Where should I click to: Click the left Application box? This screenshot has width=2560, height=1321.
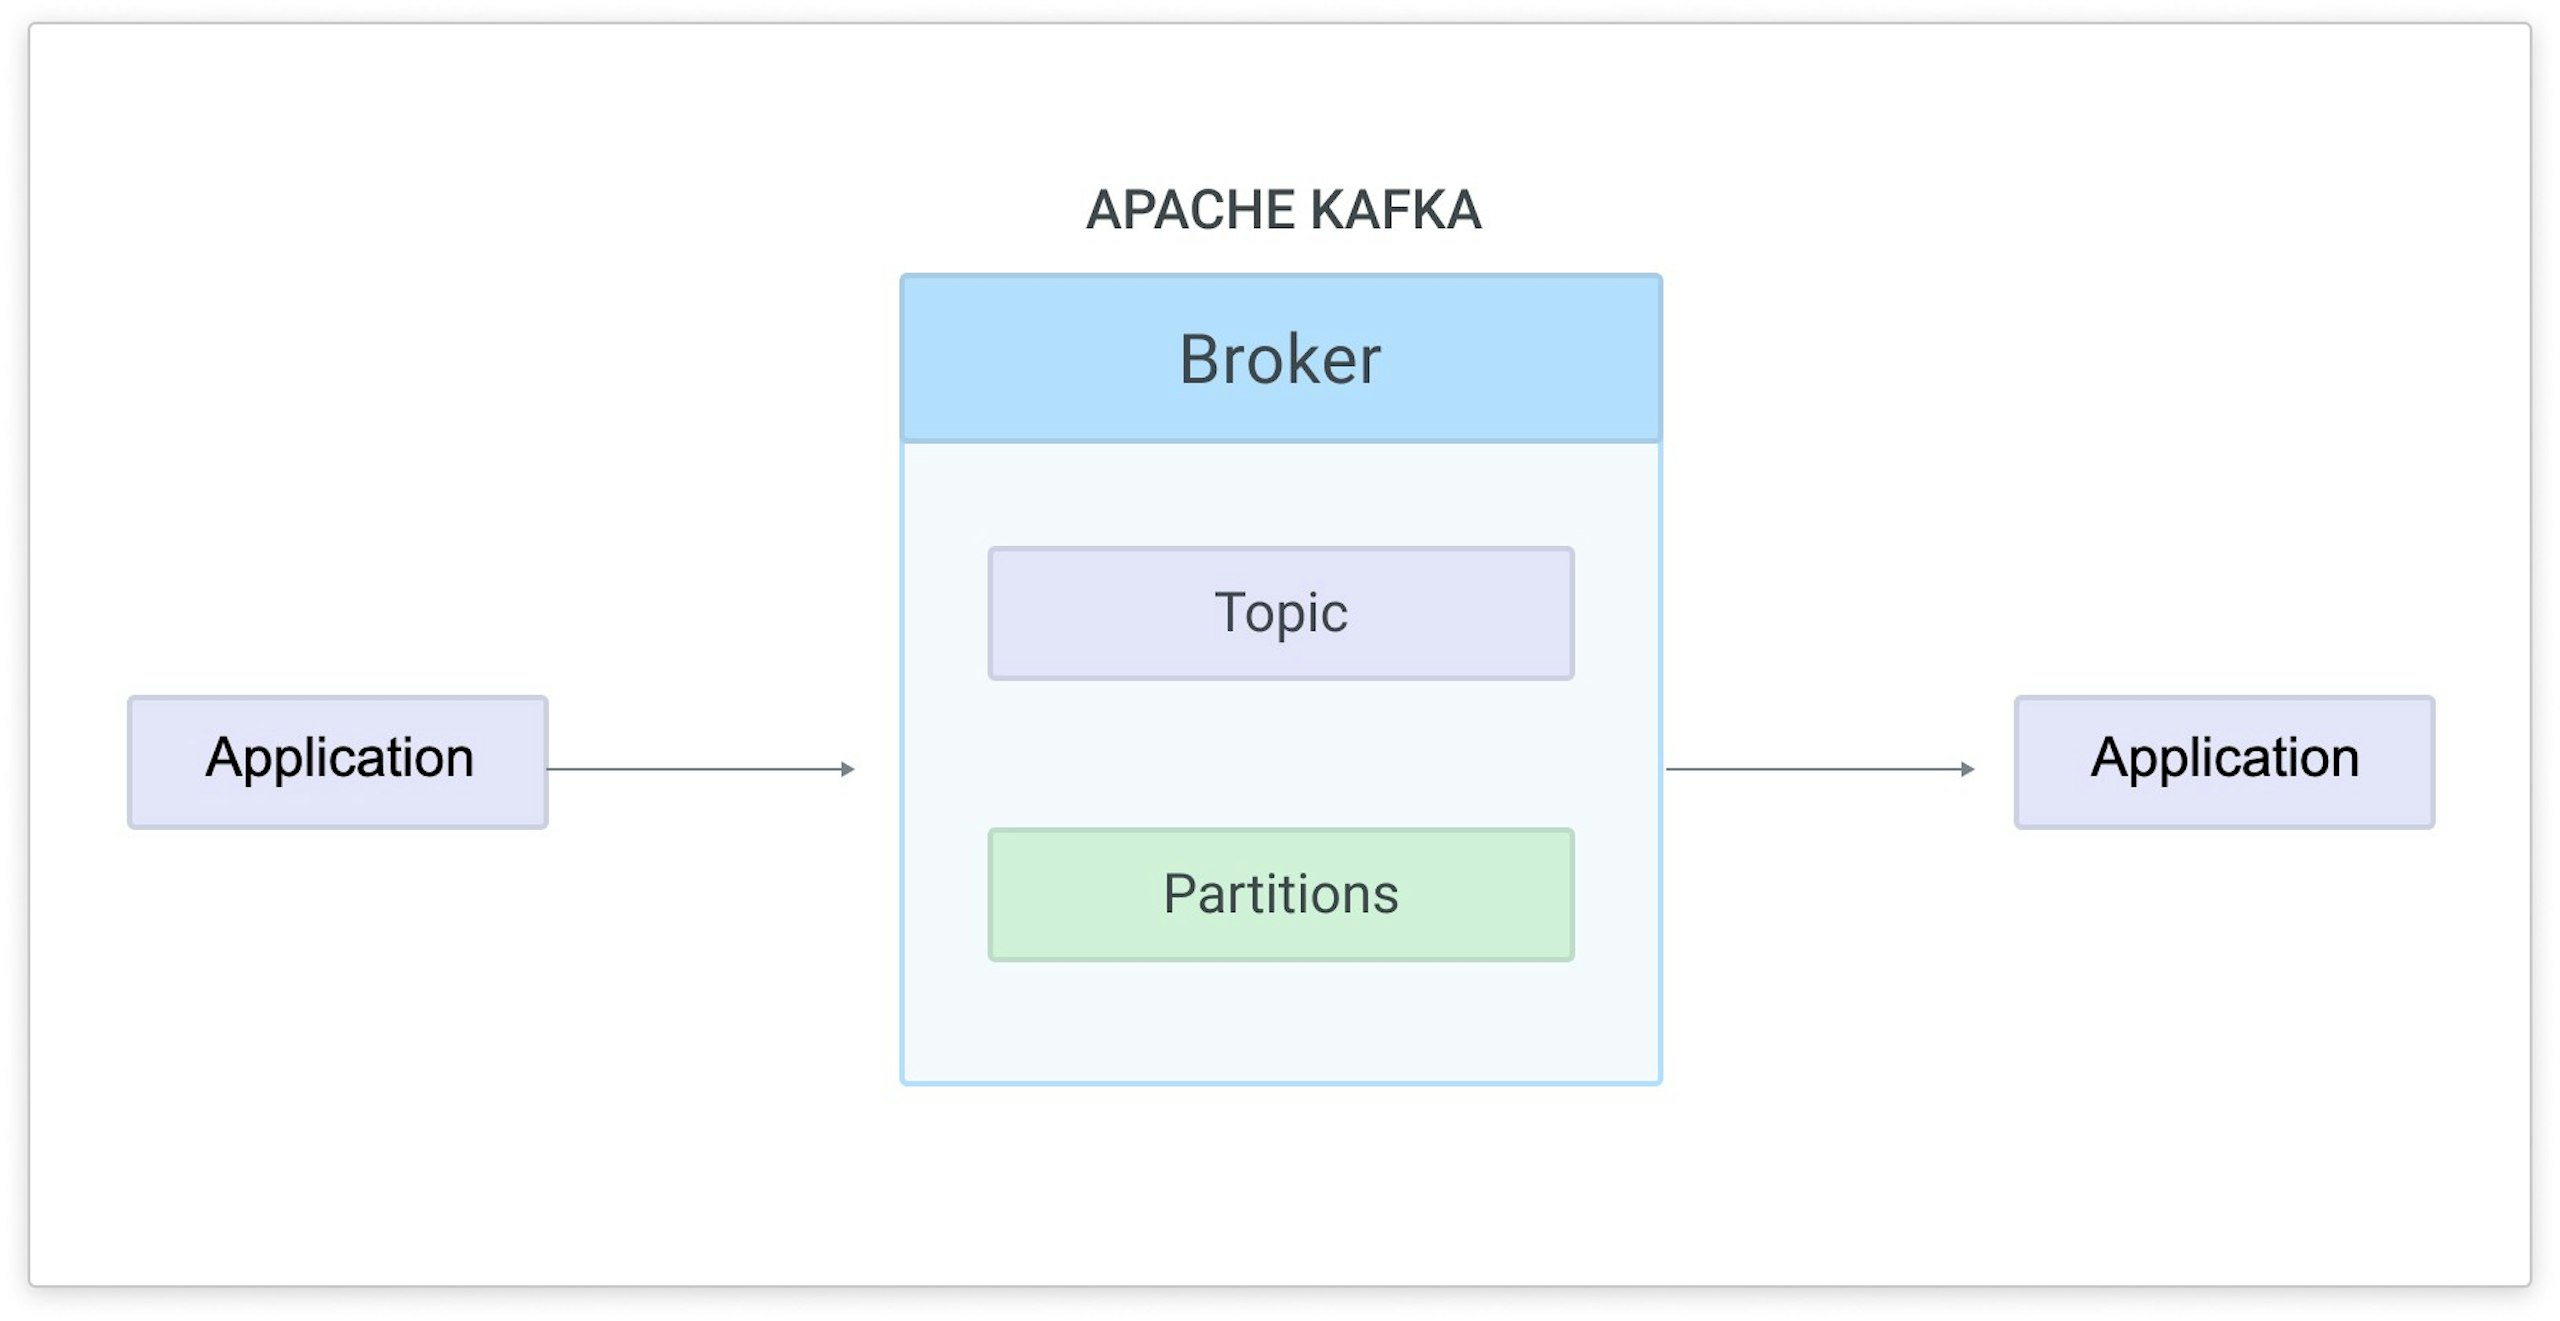[x=338, y=761]
